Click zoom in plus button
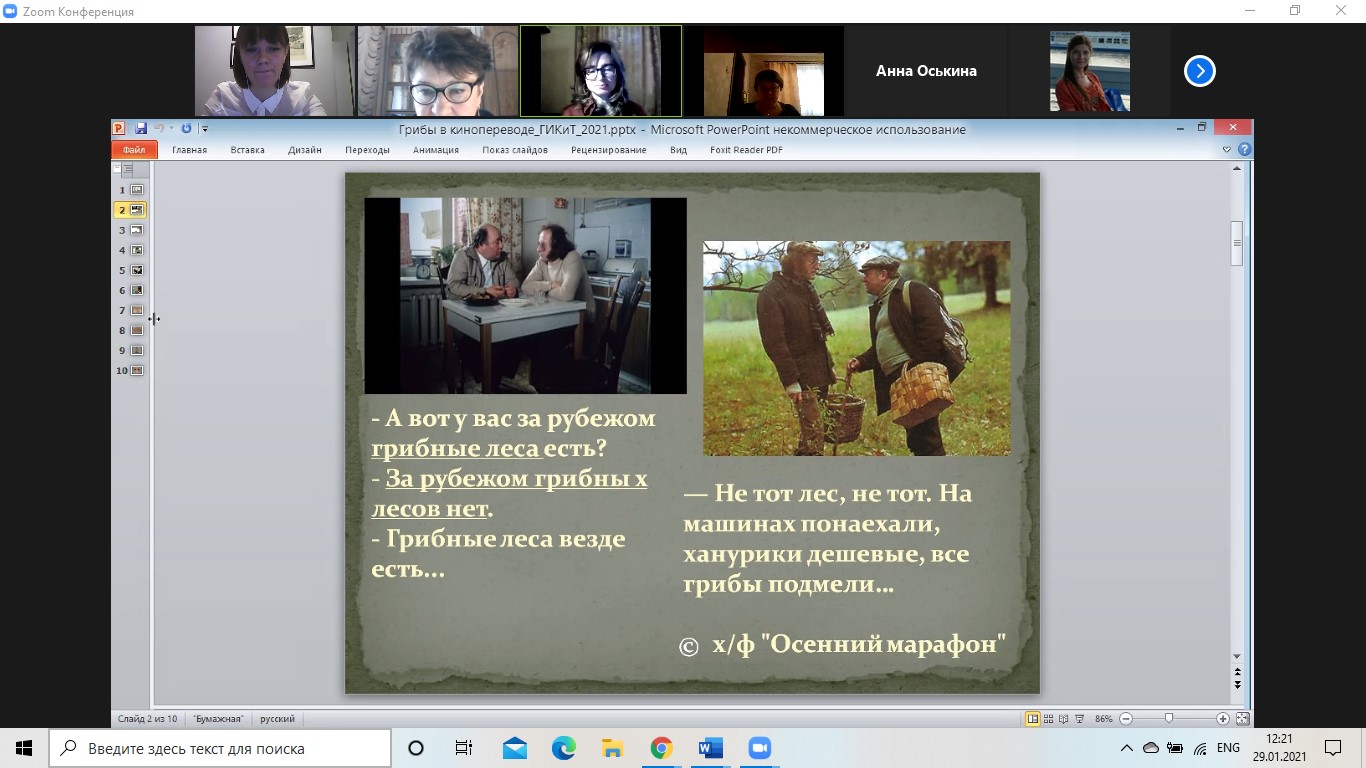Image resolution: width=1366 pixels, height=768 pixels. click(x=1223, y=719)
